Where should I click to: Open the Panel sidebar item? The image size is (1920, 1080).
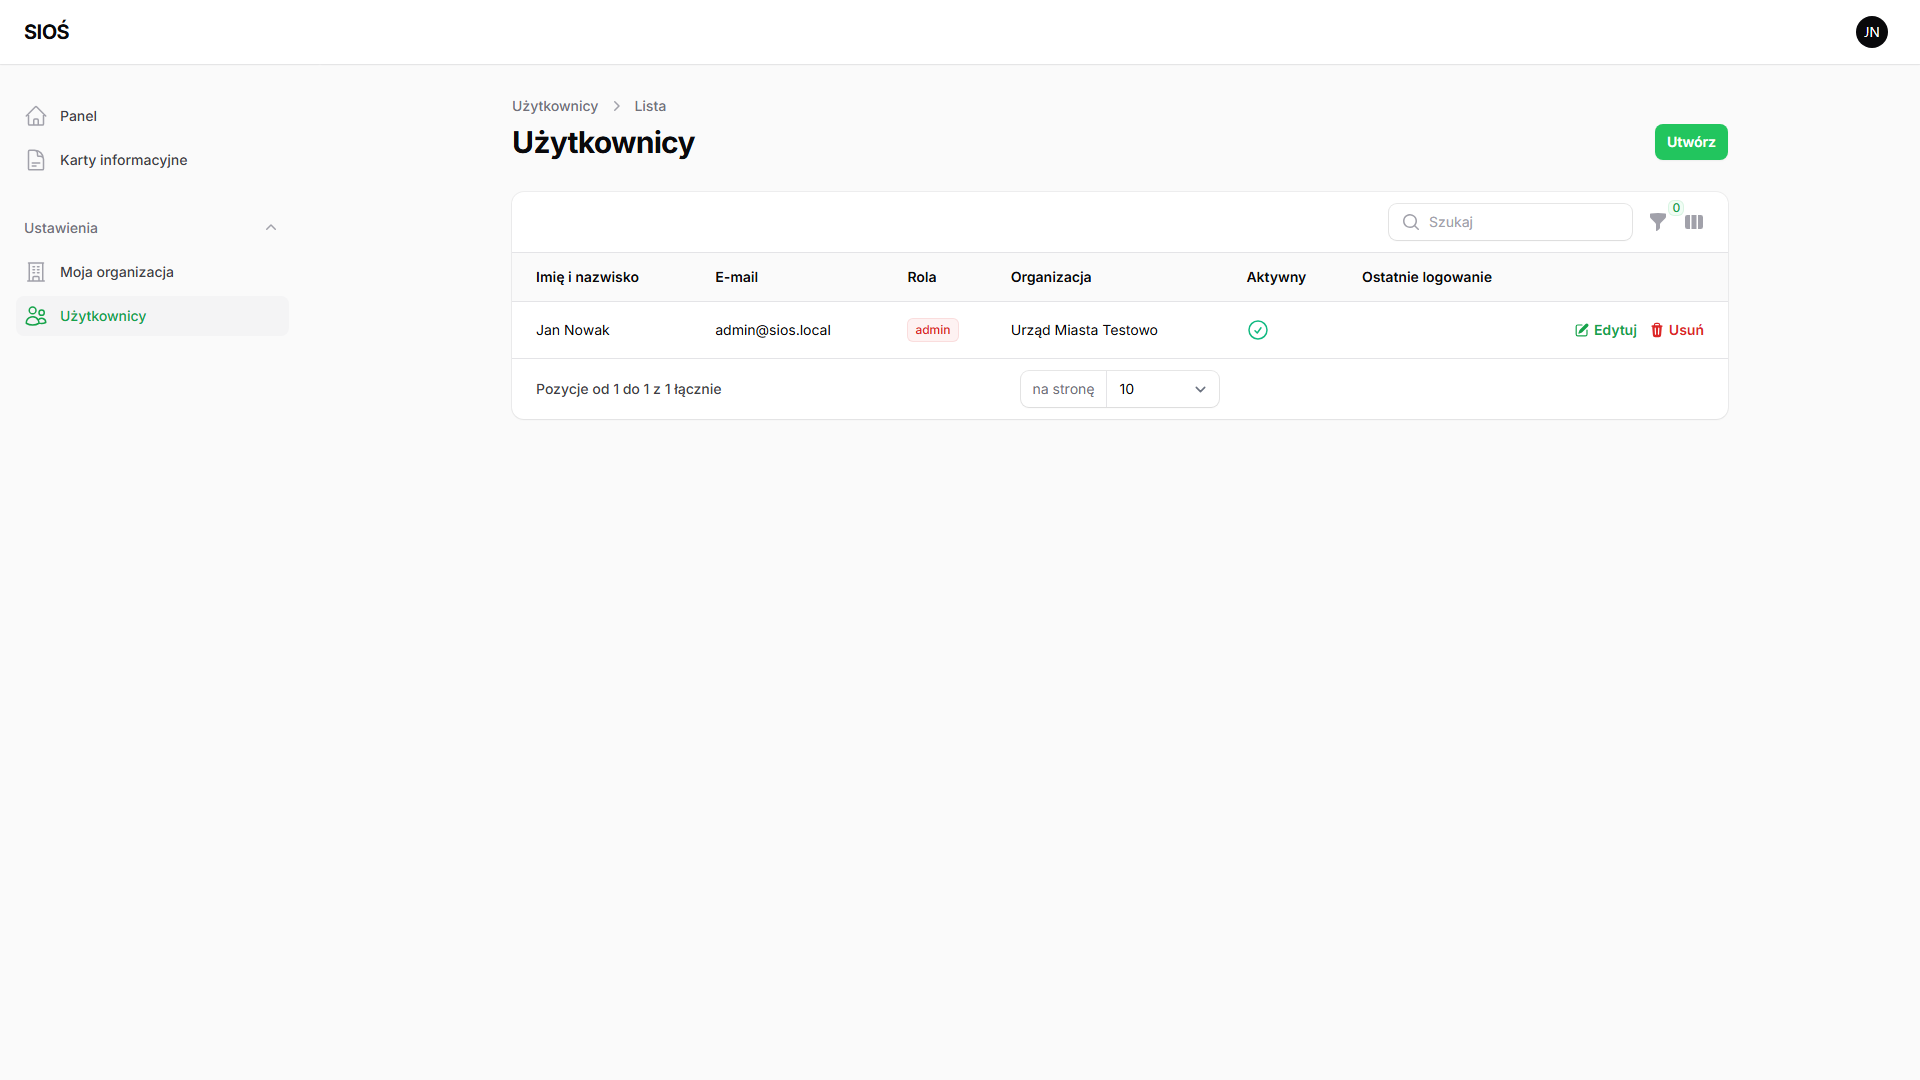point(152,116)
